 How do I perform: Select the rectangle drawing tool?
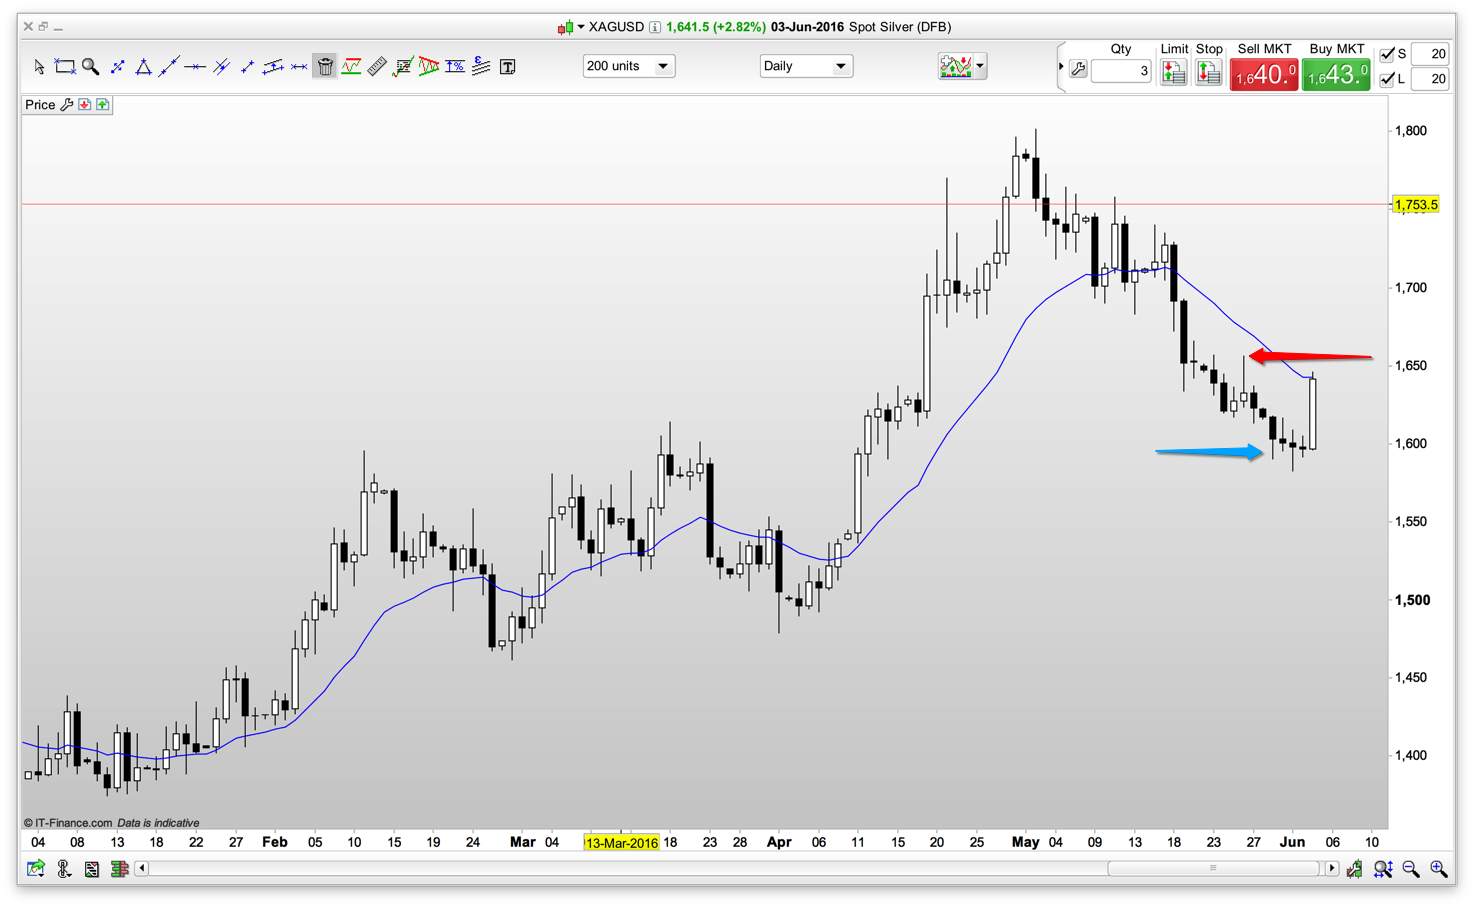(65, 67)
